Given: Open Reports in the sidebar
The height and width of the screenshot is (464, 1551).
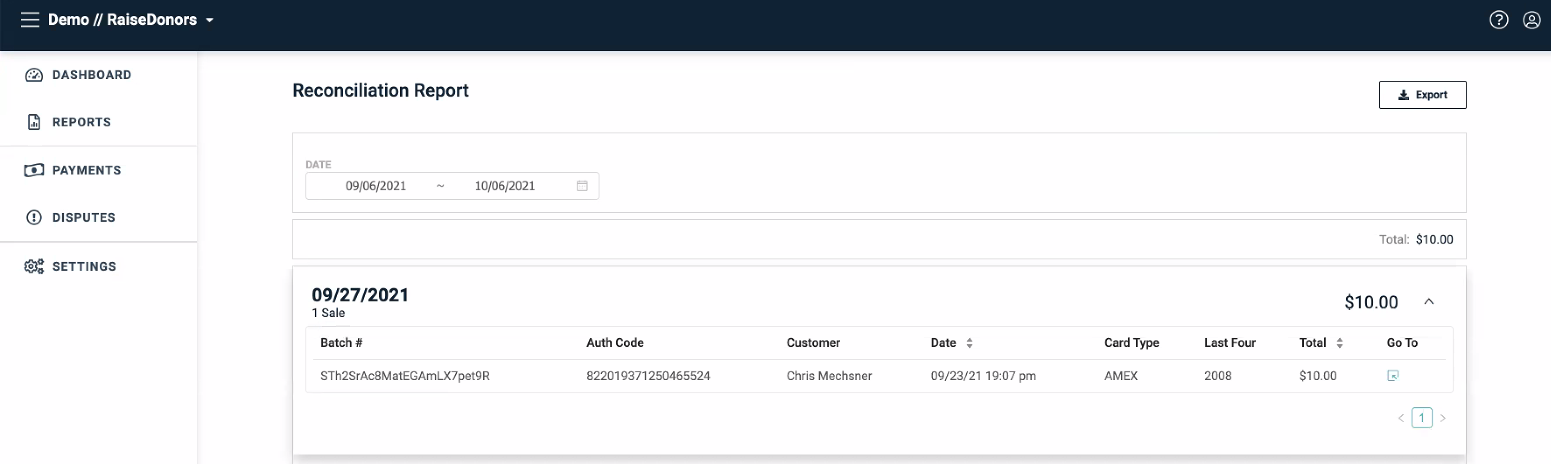Looking at the screenshot, I should 81,122.
